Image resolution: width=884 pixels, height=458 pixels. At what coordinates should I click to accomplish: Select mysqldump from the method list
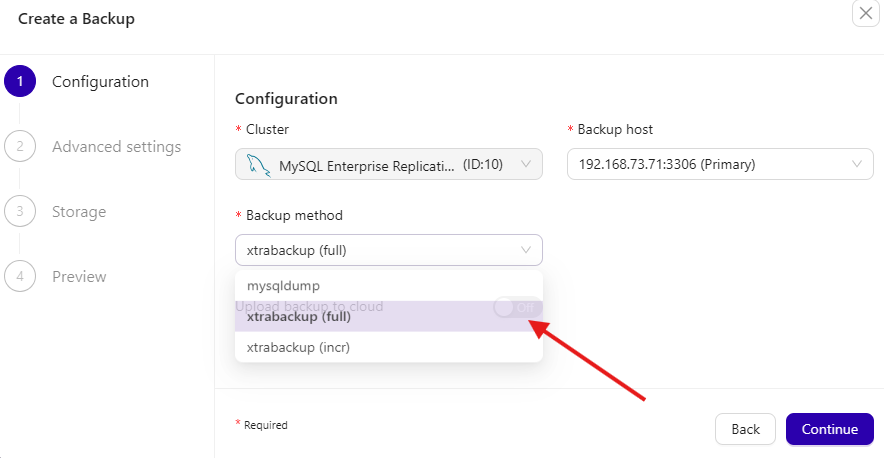283,286
